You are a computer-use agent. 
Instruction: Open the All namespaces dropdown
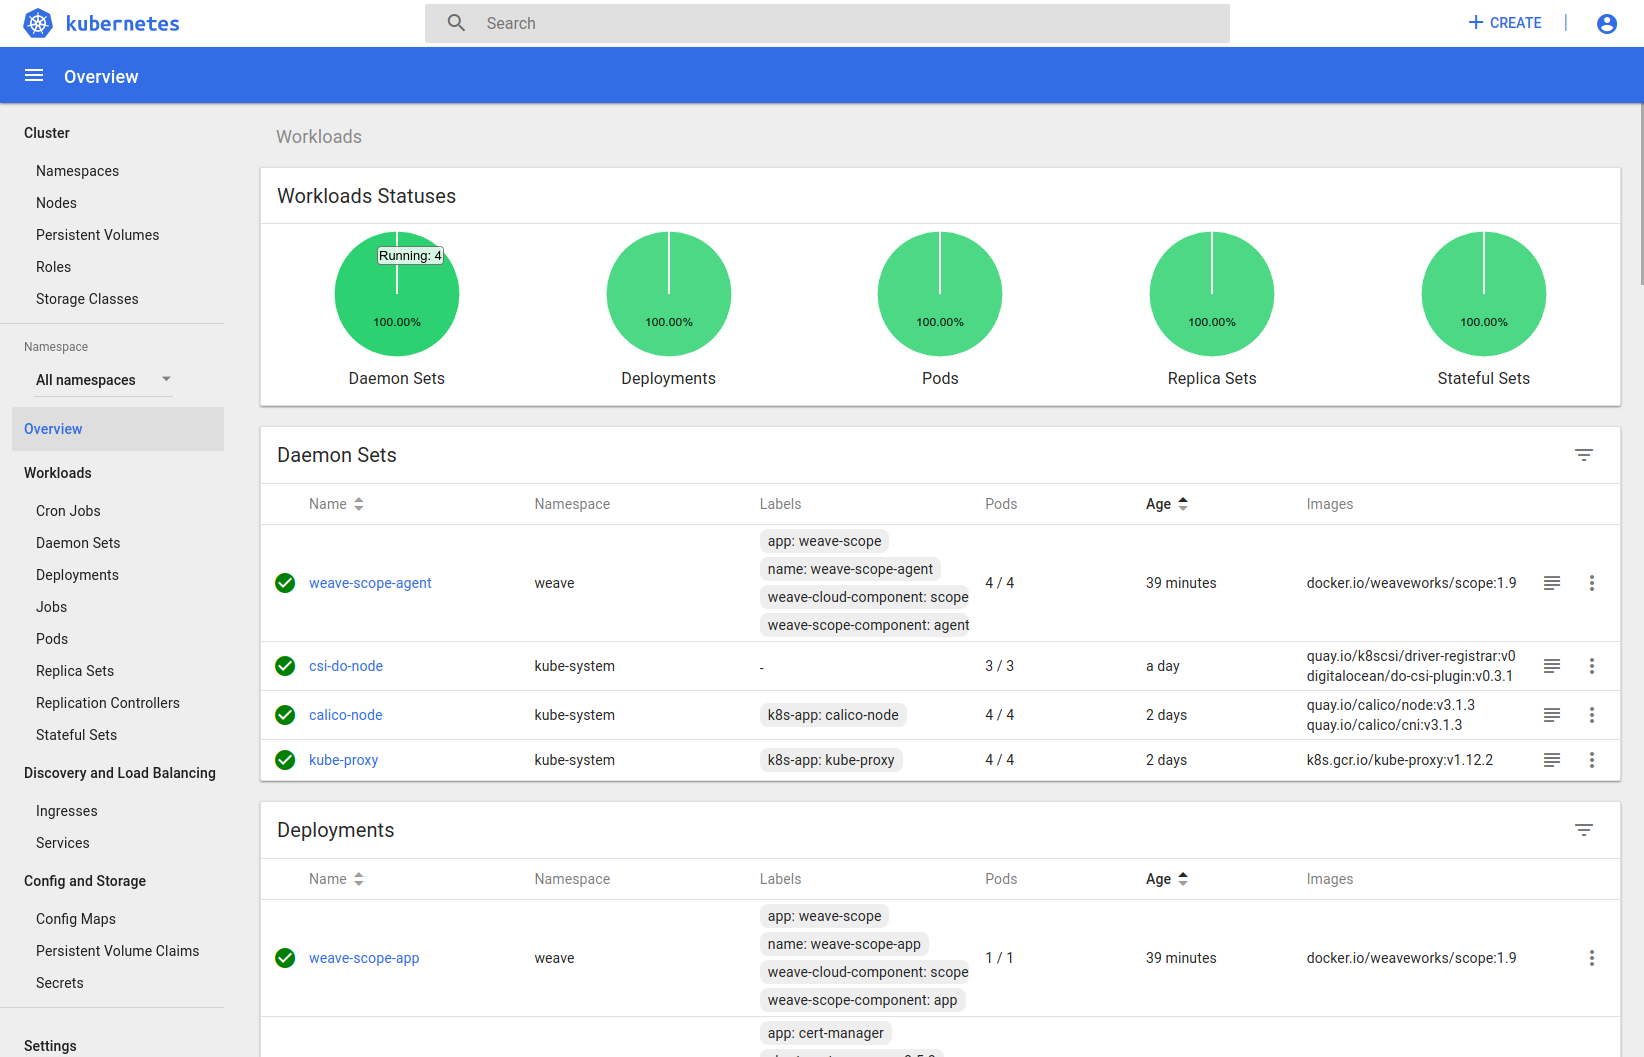point(104,380)
